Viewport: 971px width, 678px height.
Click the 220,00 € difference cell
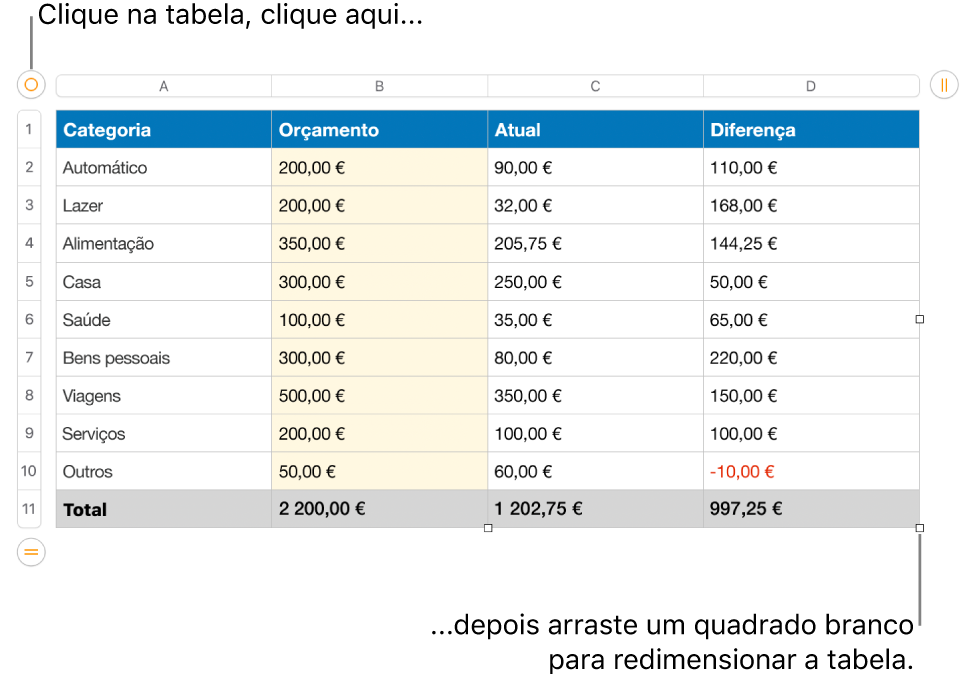click(811, 357)
